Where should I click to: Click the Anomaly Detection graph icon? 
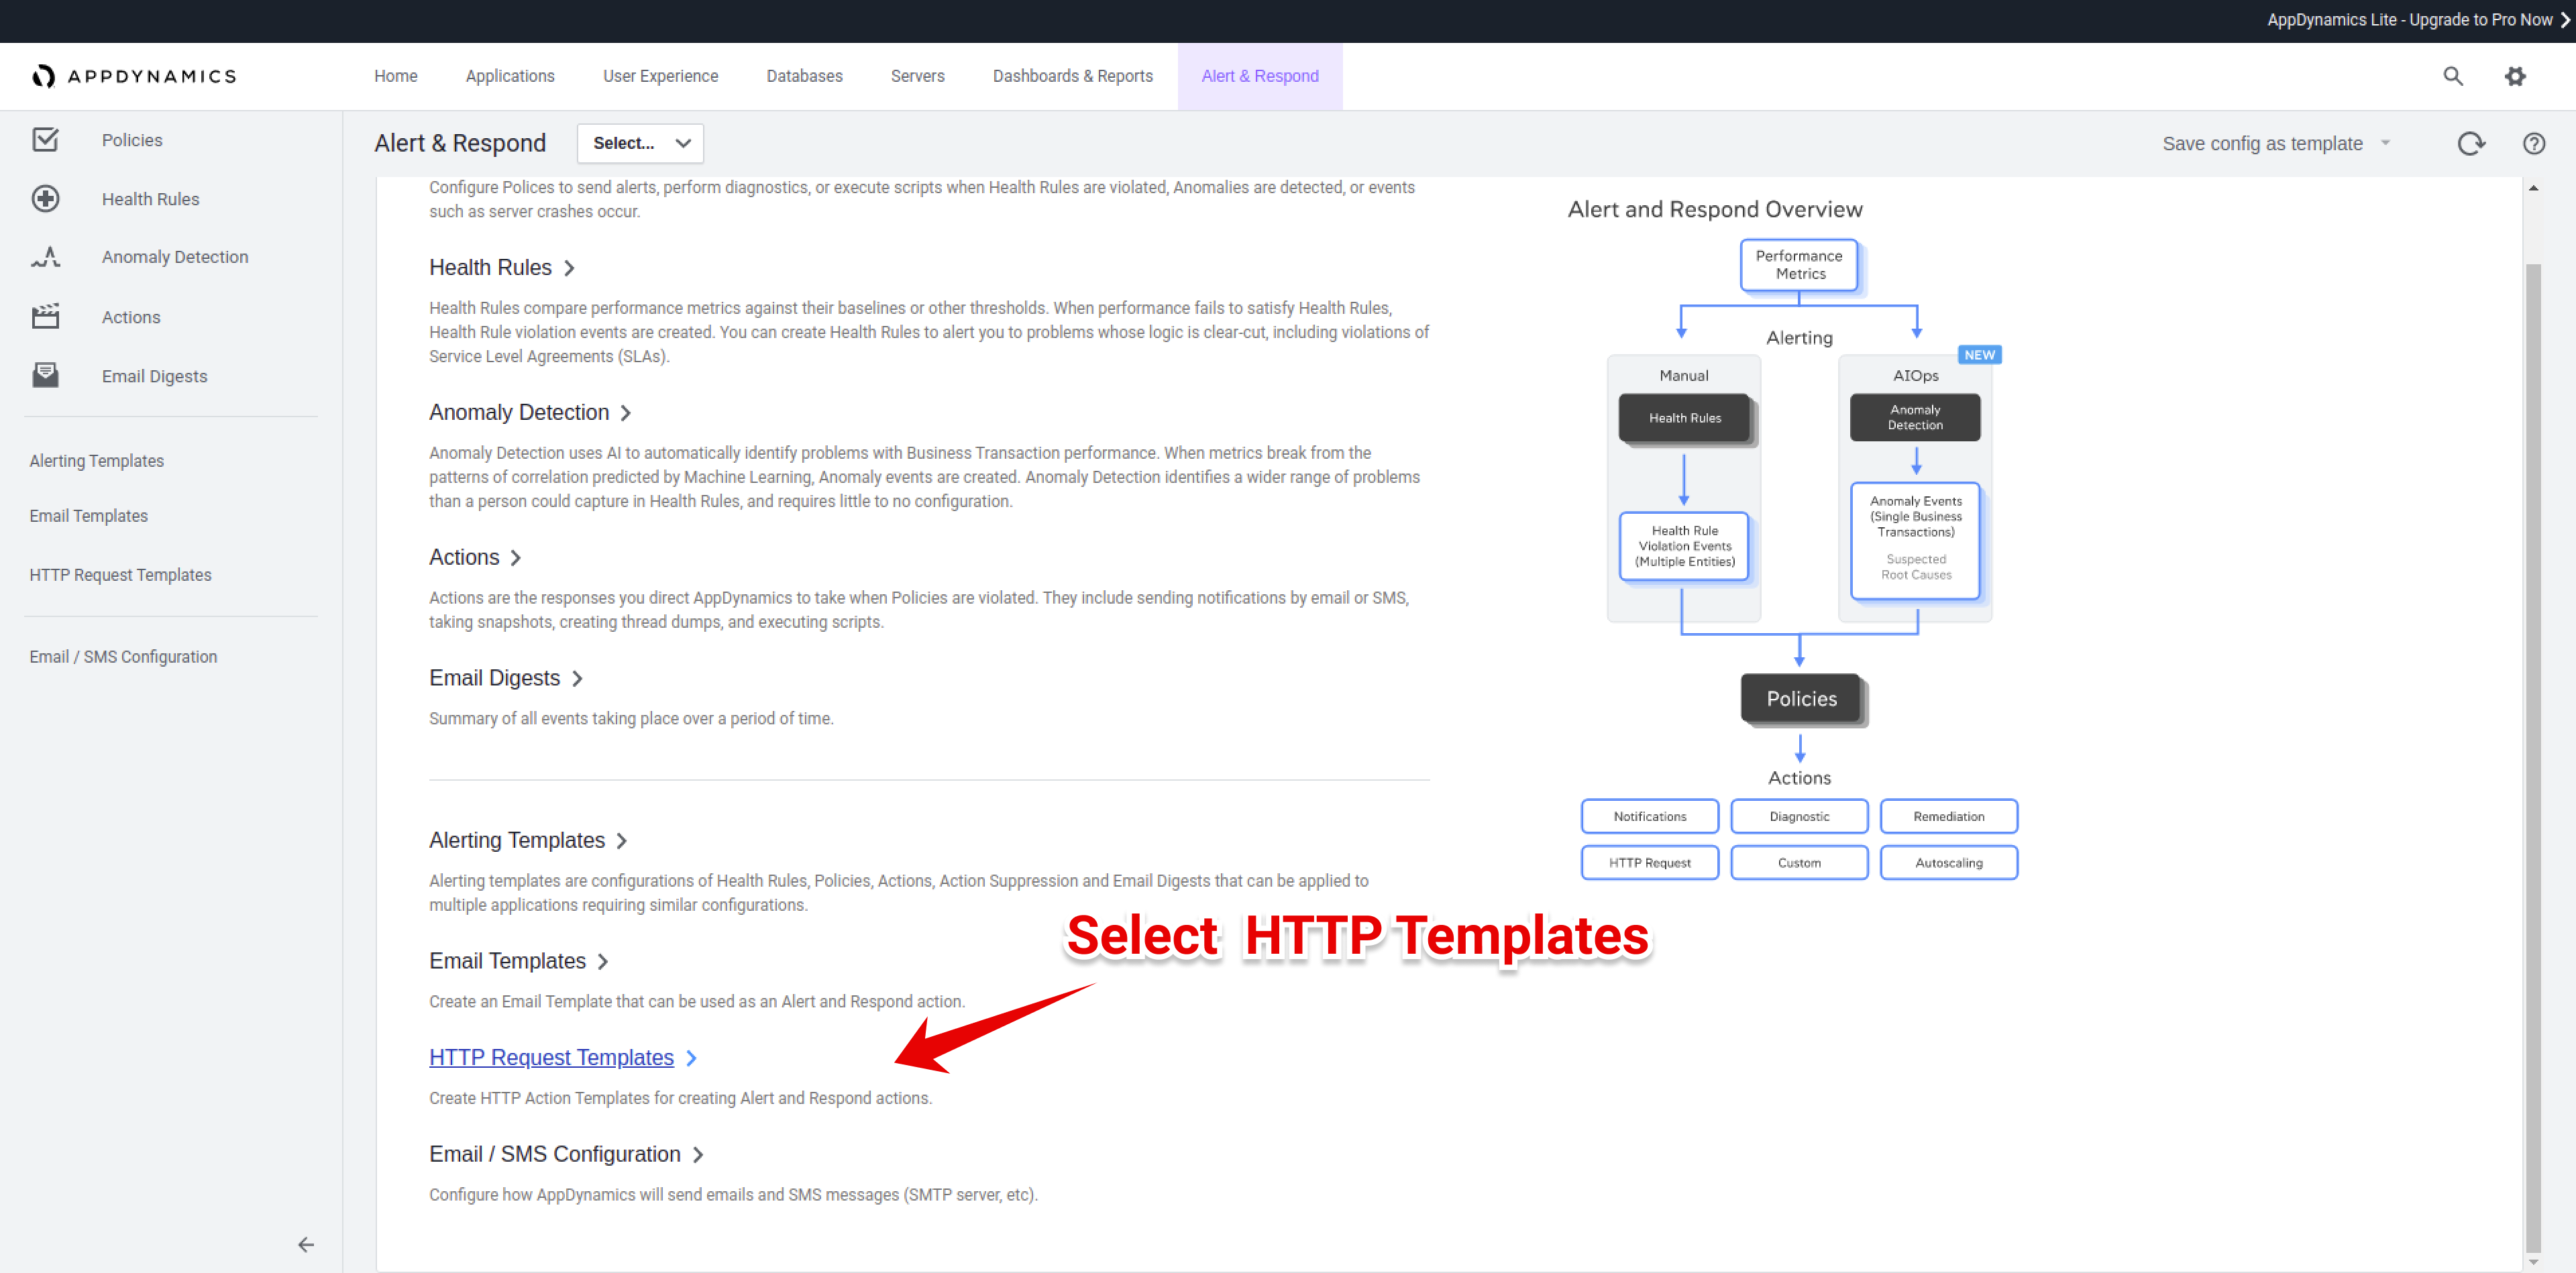coord(45,257)
